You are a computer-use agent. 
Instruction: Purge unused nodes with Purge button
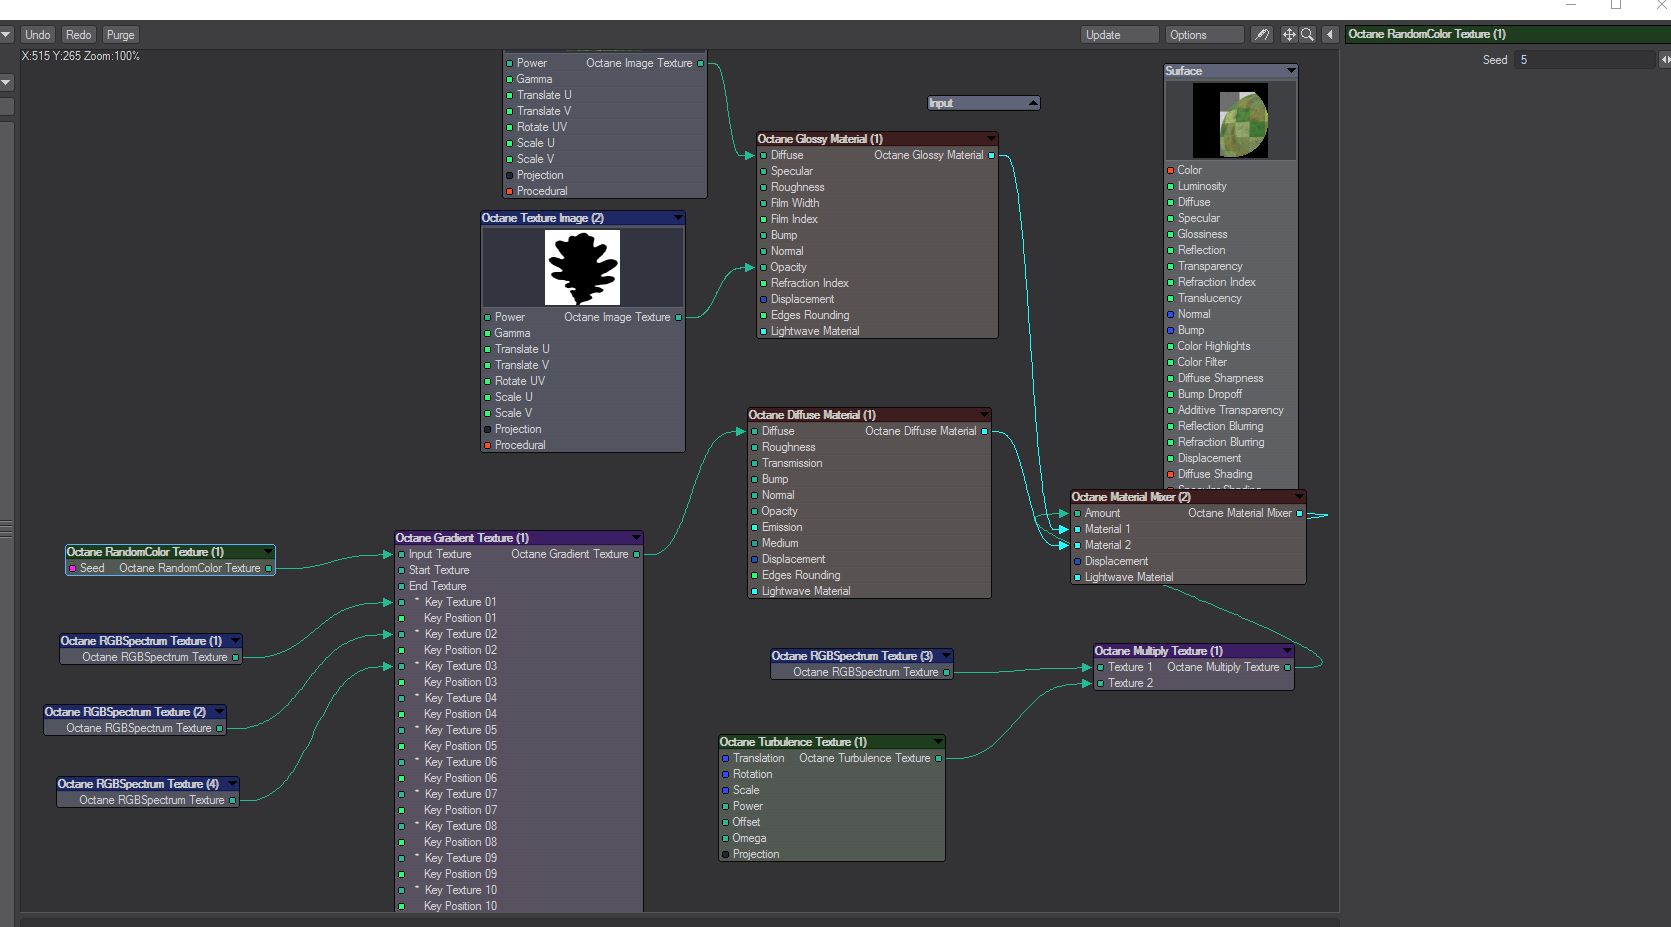[x=121, y=35]
